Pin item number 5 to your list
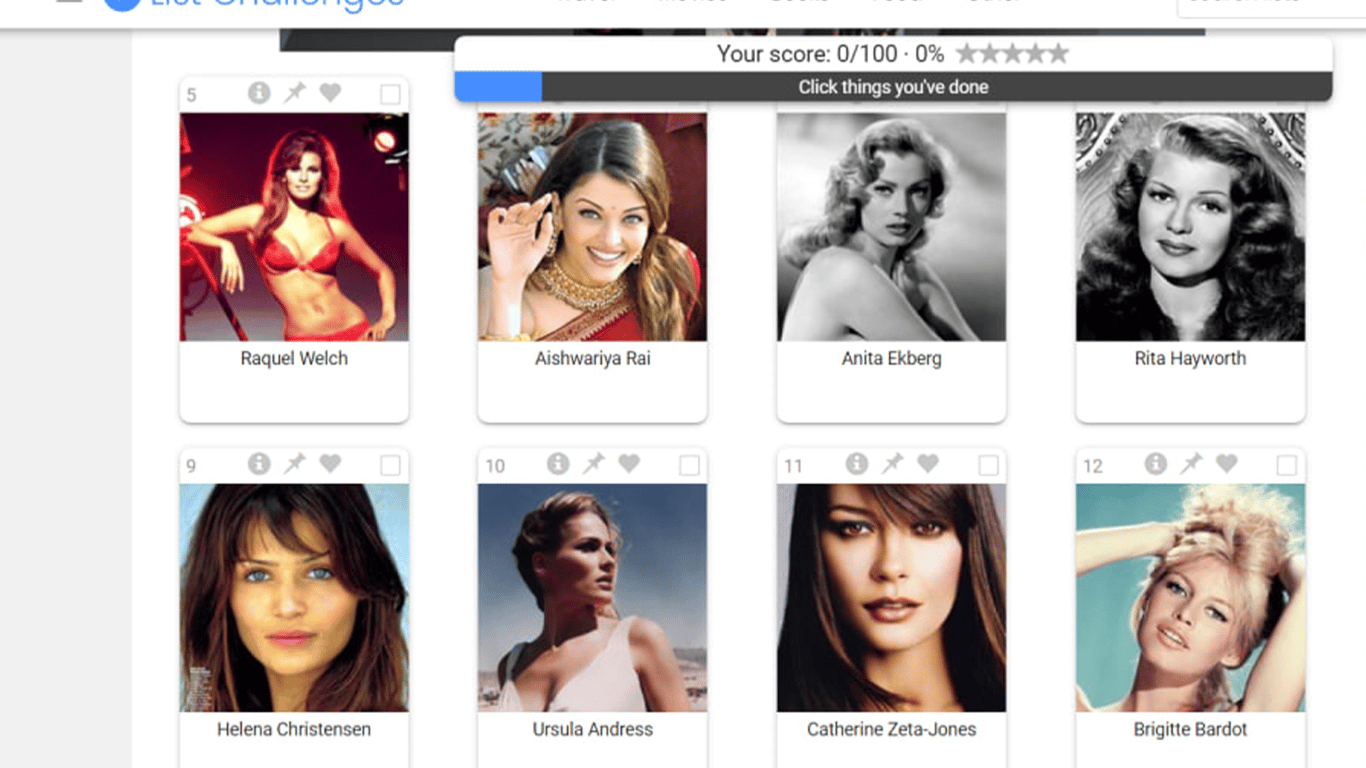Viewport: 1366px width, 768px height. [294, 93]
